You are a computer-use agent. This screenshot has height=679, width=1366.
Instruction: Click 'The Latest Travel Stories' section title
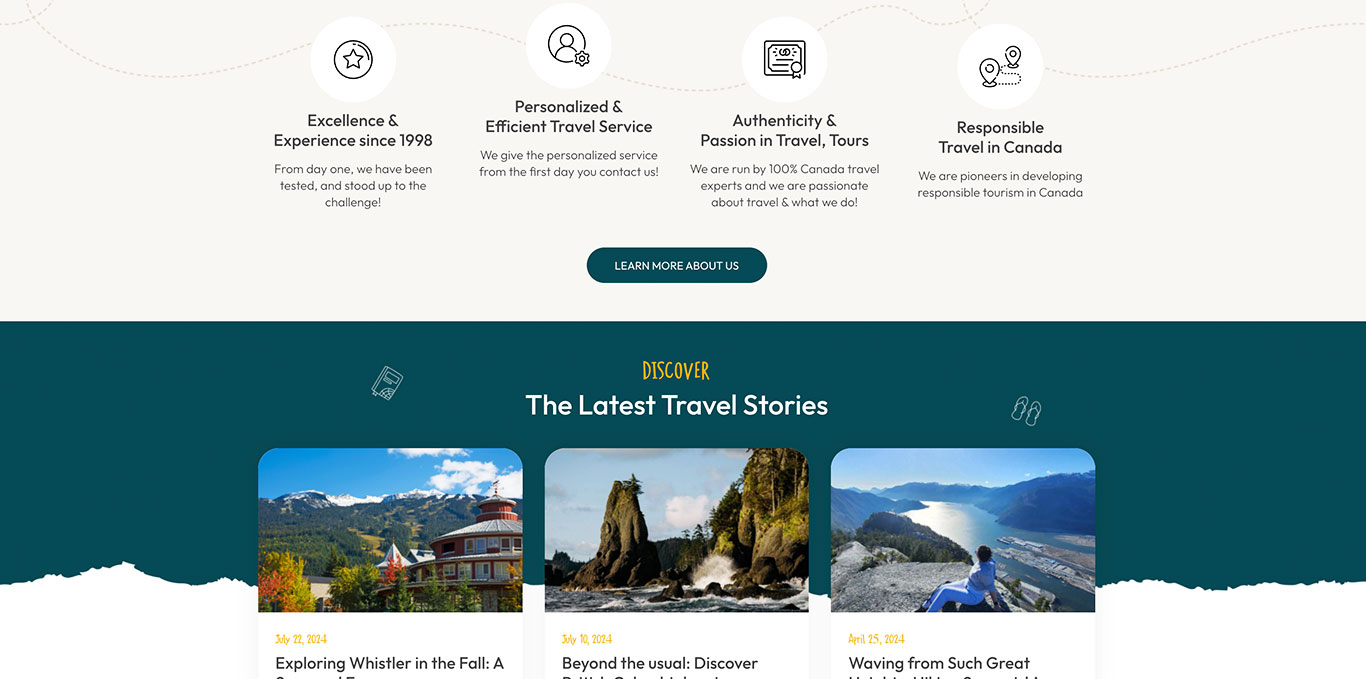(677, 405)
